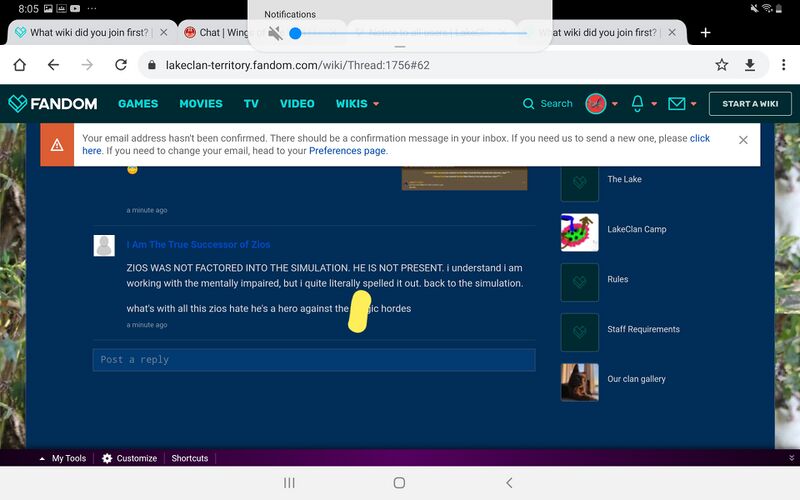
Task: Open the messages envelope dropdown
Action: point(682,103)
